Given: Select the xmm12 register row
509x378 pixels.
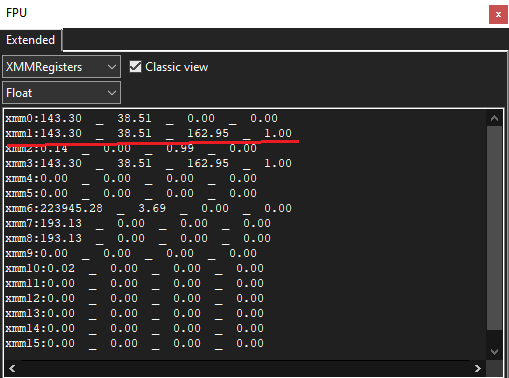Looking at the screenshot, I should tap(135, 298).
